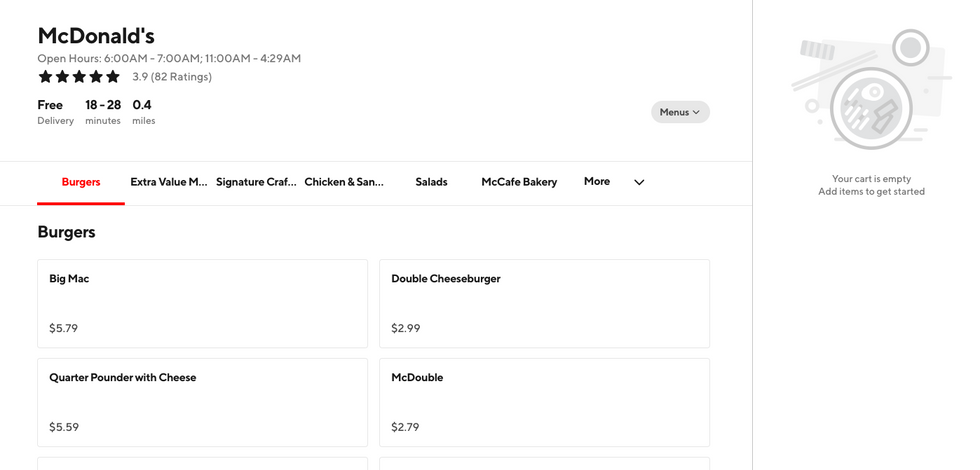Screen dimensions: 980x470
Task: Open the Signature Crafted tab
Action: tap(256, 182)
